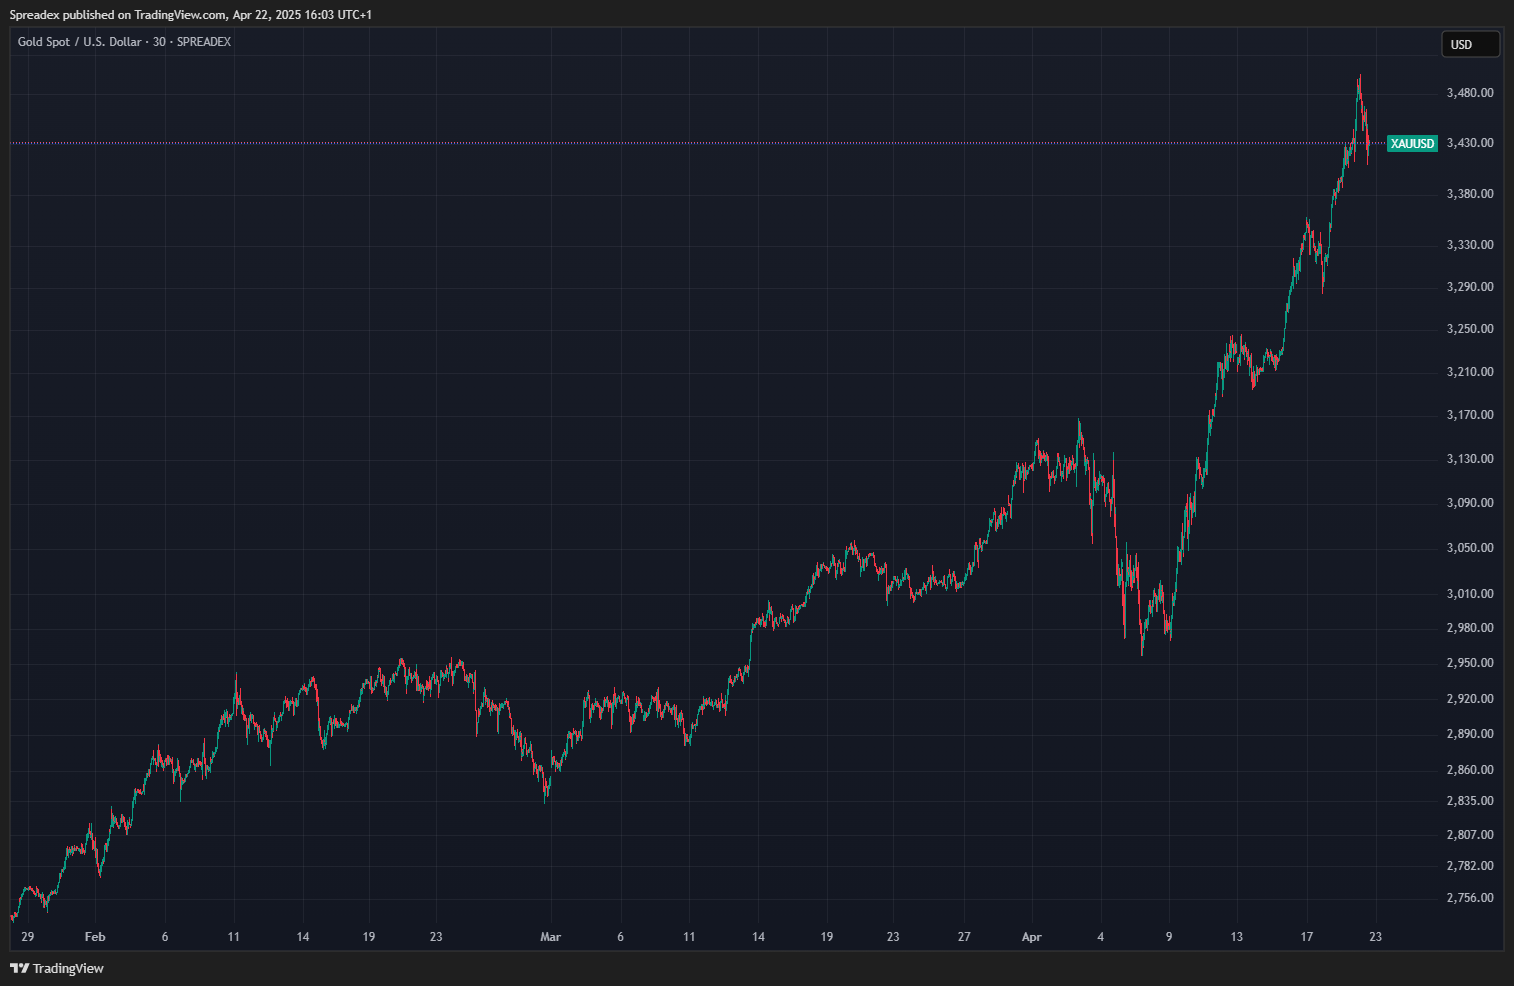Pick the 3,010.00 price axis label
This screenshot has height=986, width=1514.
1470,594
